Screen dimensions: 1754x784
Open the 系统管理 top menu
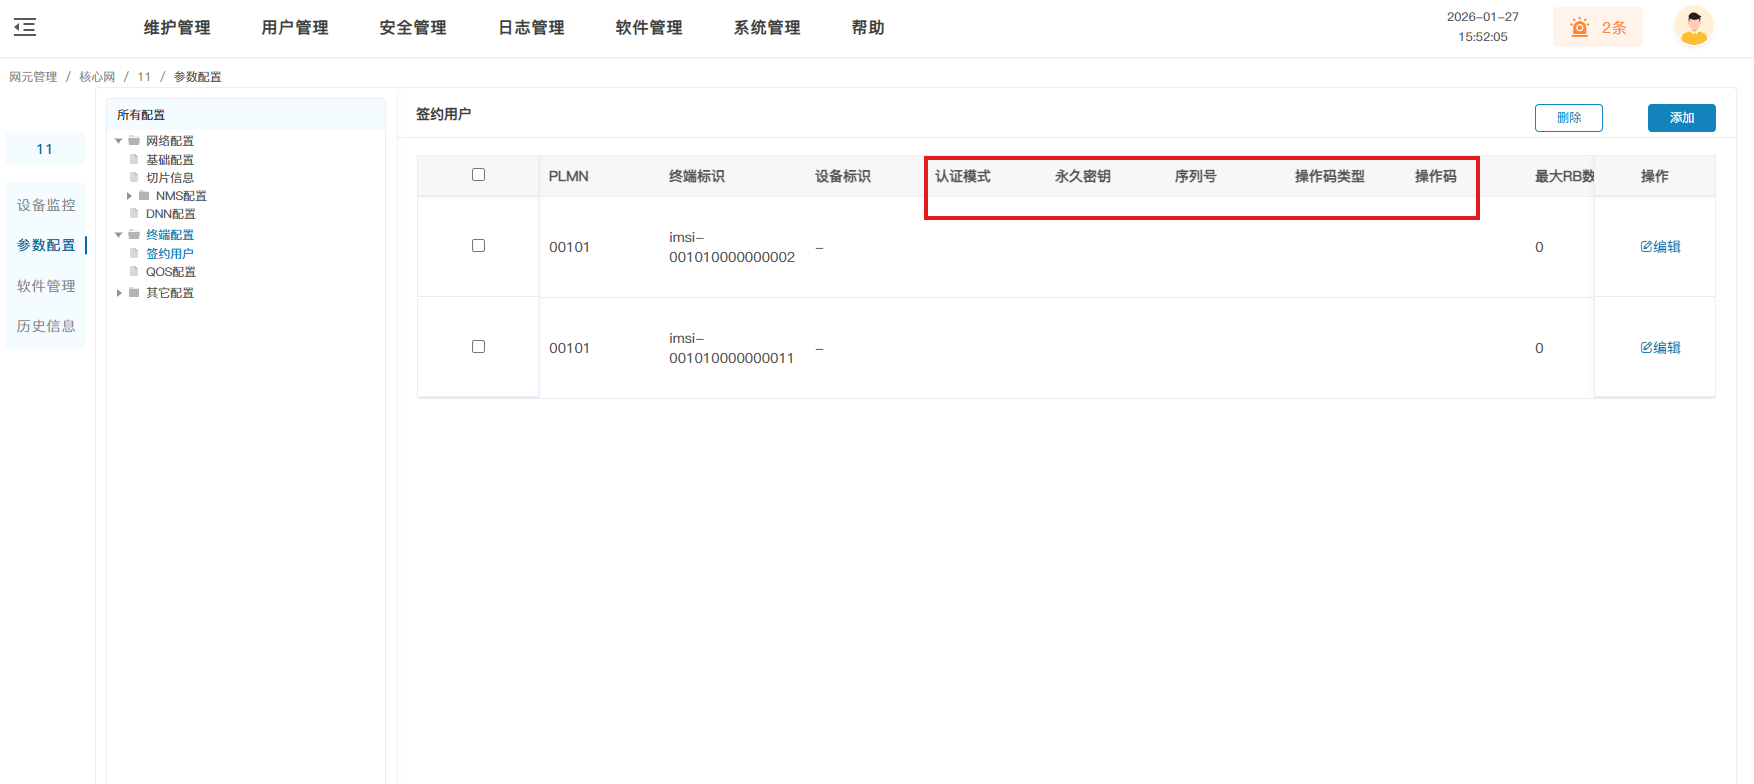click(767, 28)
